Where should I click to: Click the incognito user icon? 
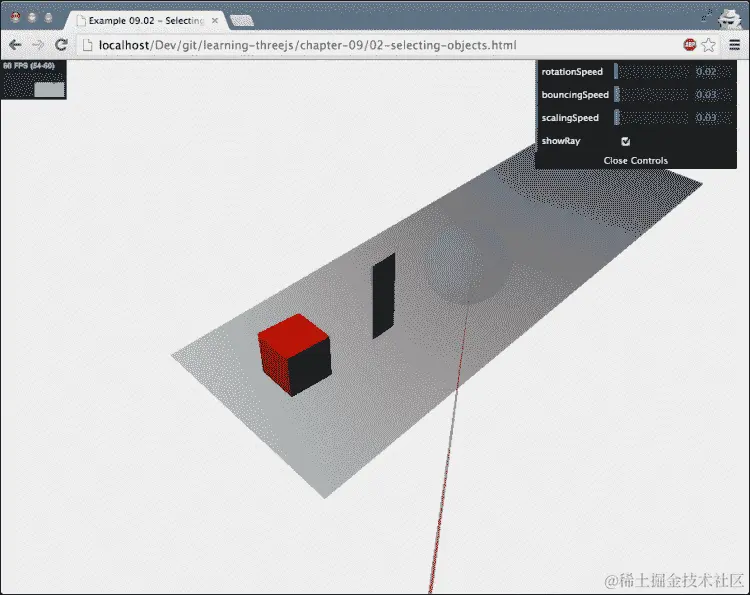pyautogui.click(x=729, y=18)
